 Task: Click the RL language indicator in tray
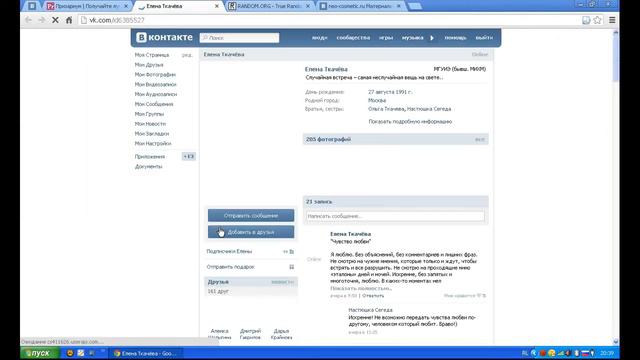pyautogui.click(x=525, y=353)
